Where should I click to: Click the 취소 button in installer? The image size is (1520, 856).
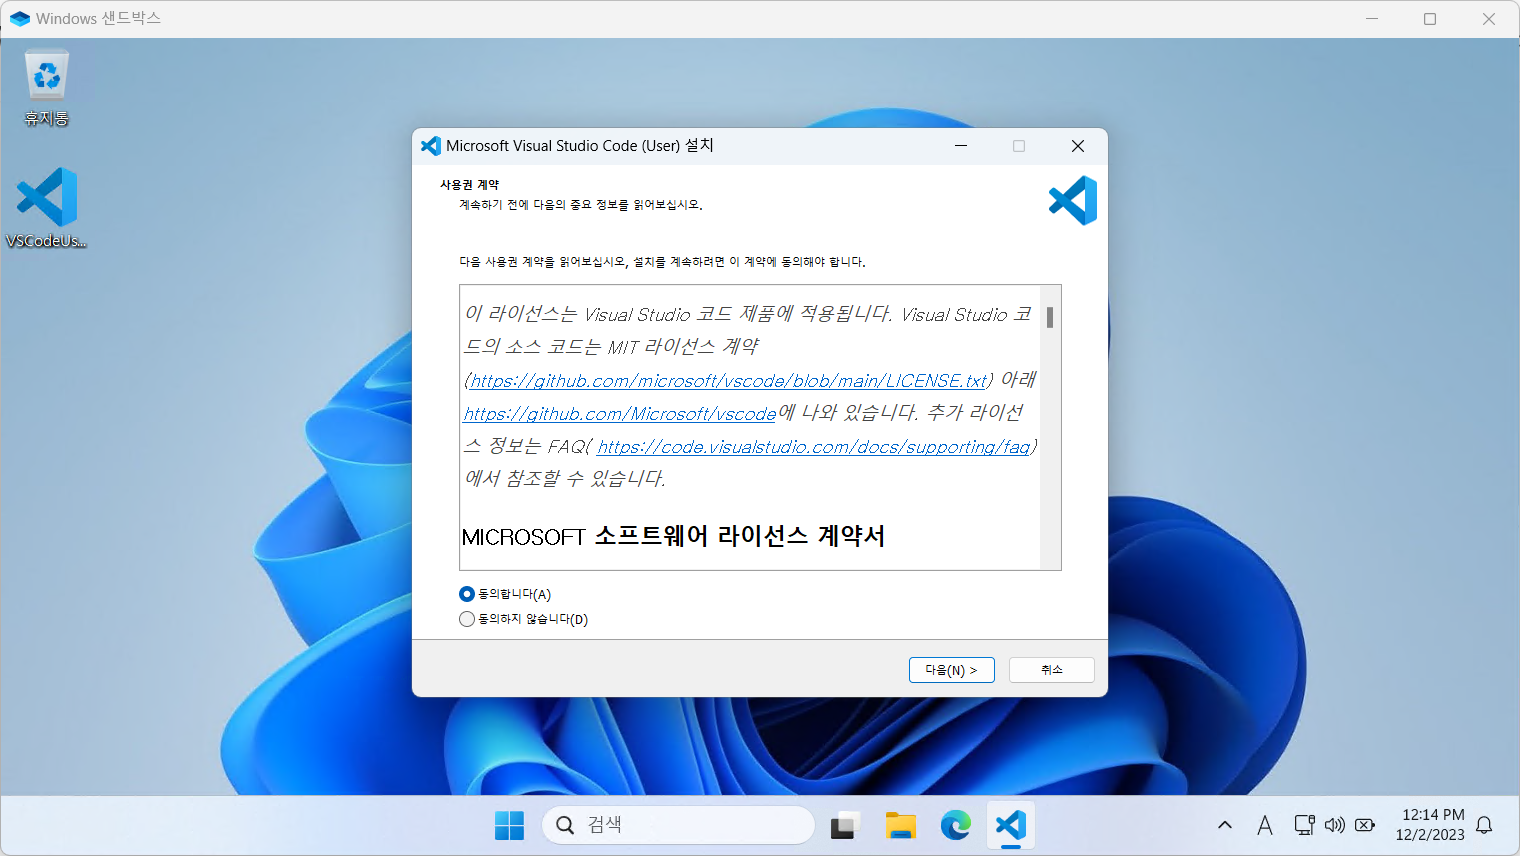1051,670
